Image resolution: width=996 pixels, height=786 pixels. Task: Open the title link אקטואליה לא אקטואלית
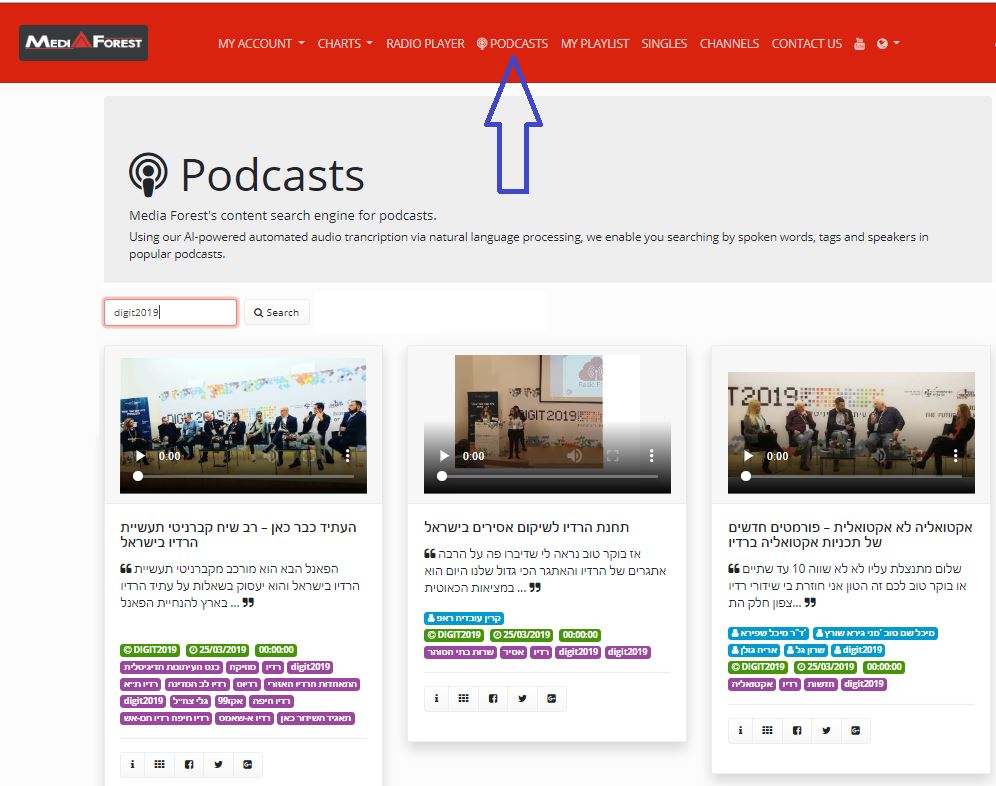tap(851, 534)
